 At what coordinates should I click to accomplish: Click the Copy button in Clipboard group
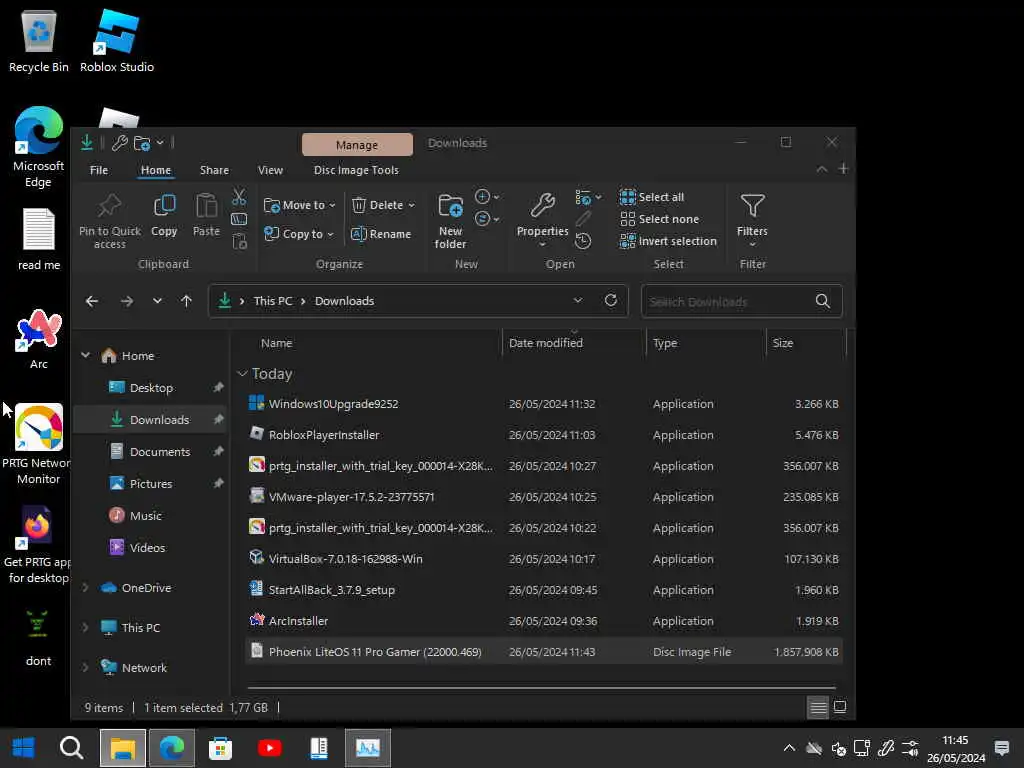tap(164, 216)
